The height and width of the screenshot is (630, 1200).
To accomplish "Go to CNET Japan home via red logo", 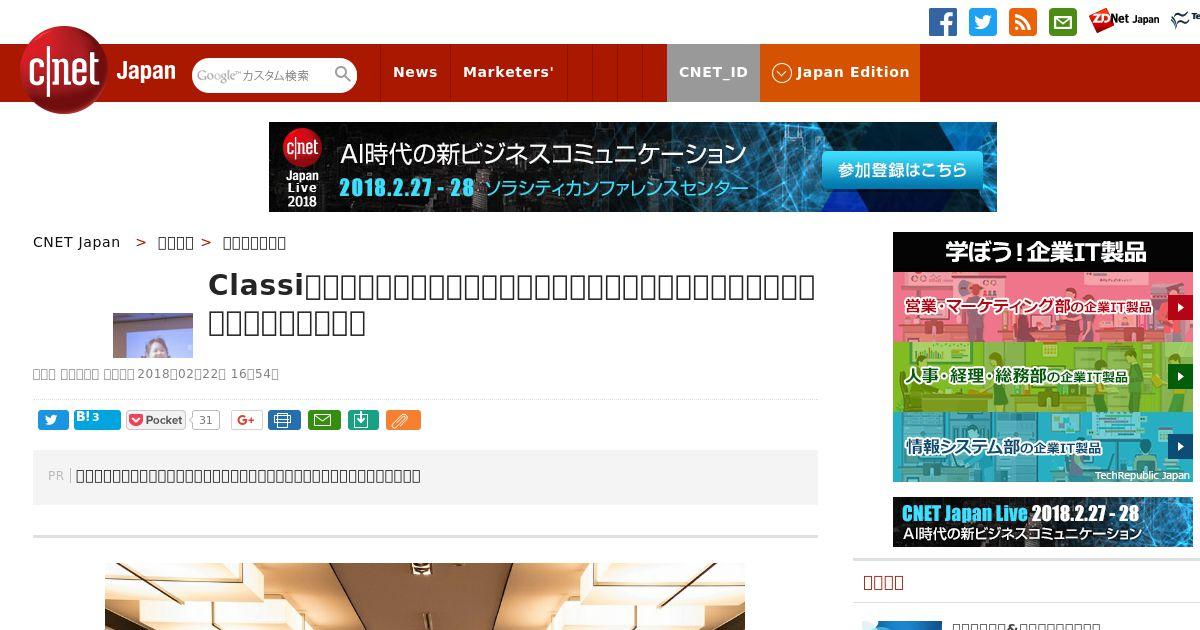I will (x=64, y=70).
